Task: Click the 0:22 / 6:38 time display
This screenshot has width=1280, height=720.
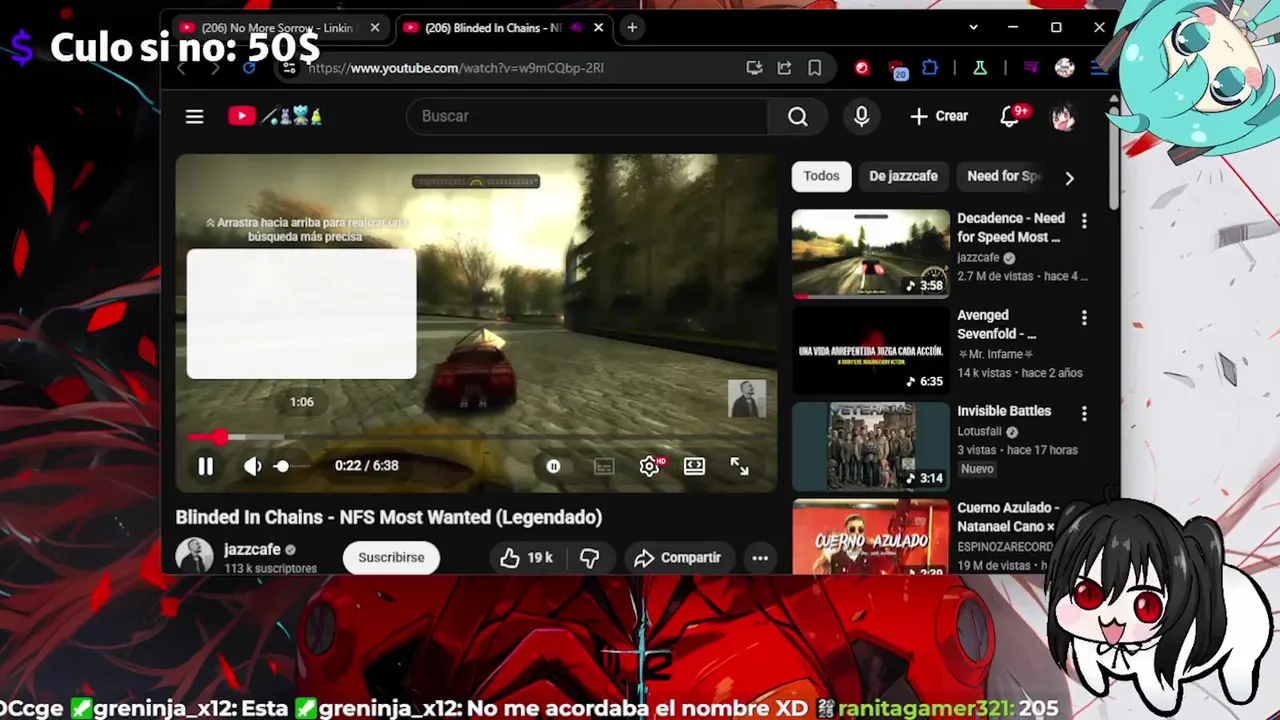Action: (x=366, y=466)
